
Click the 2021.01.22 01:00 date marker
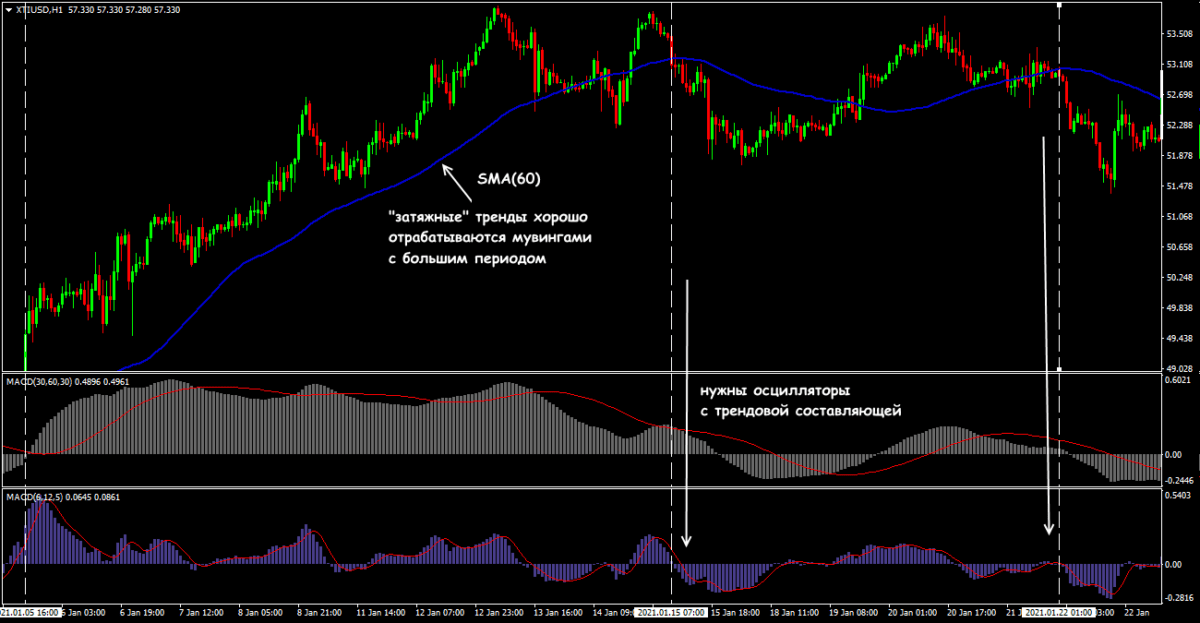coord(1059,611)
